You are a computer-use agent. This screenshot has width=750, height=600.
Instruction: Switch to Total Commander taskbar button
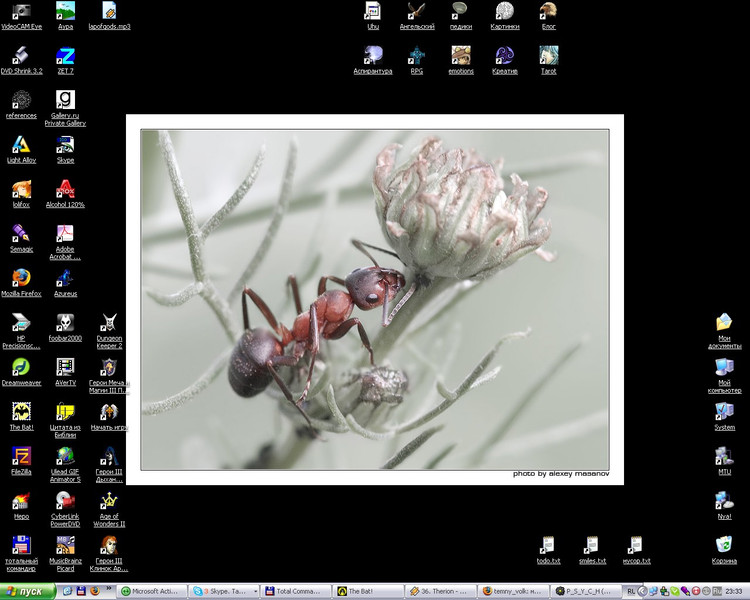tap(296, 591)
